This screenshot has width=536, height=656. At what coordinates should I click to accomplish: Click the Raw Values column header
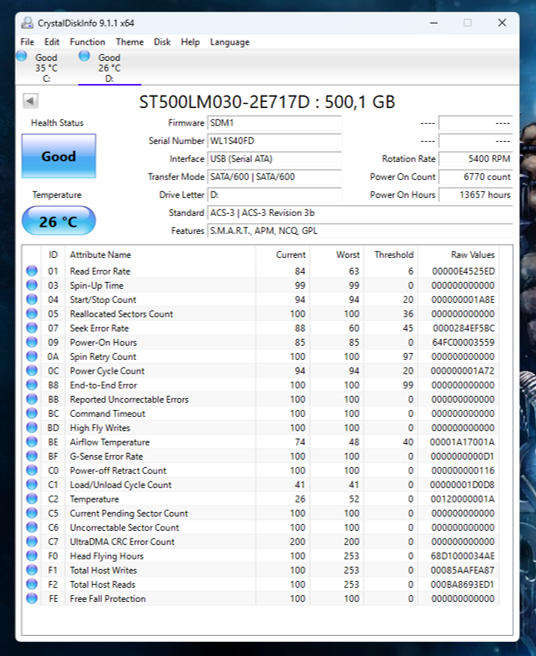(x=473, y=255)
